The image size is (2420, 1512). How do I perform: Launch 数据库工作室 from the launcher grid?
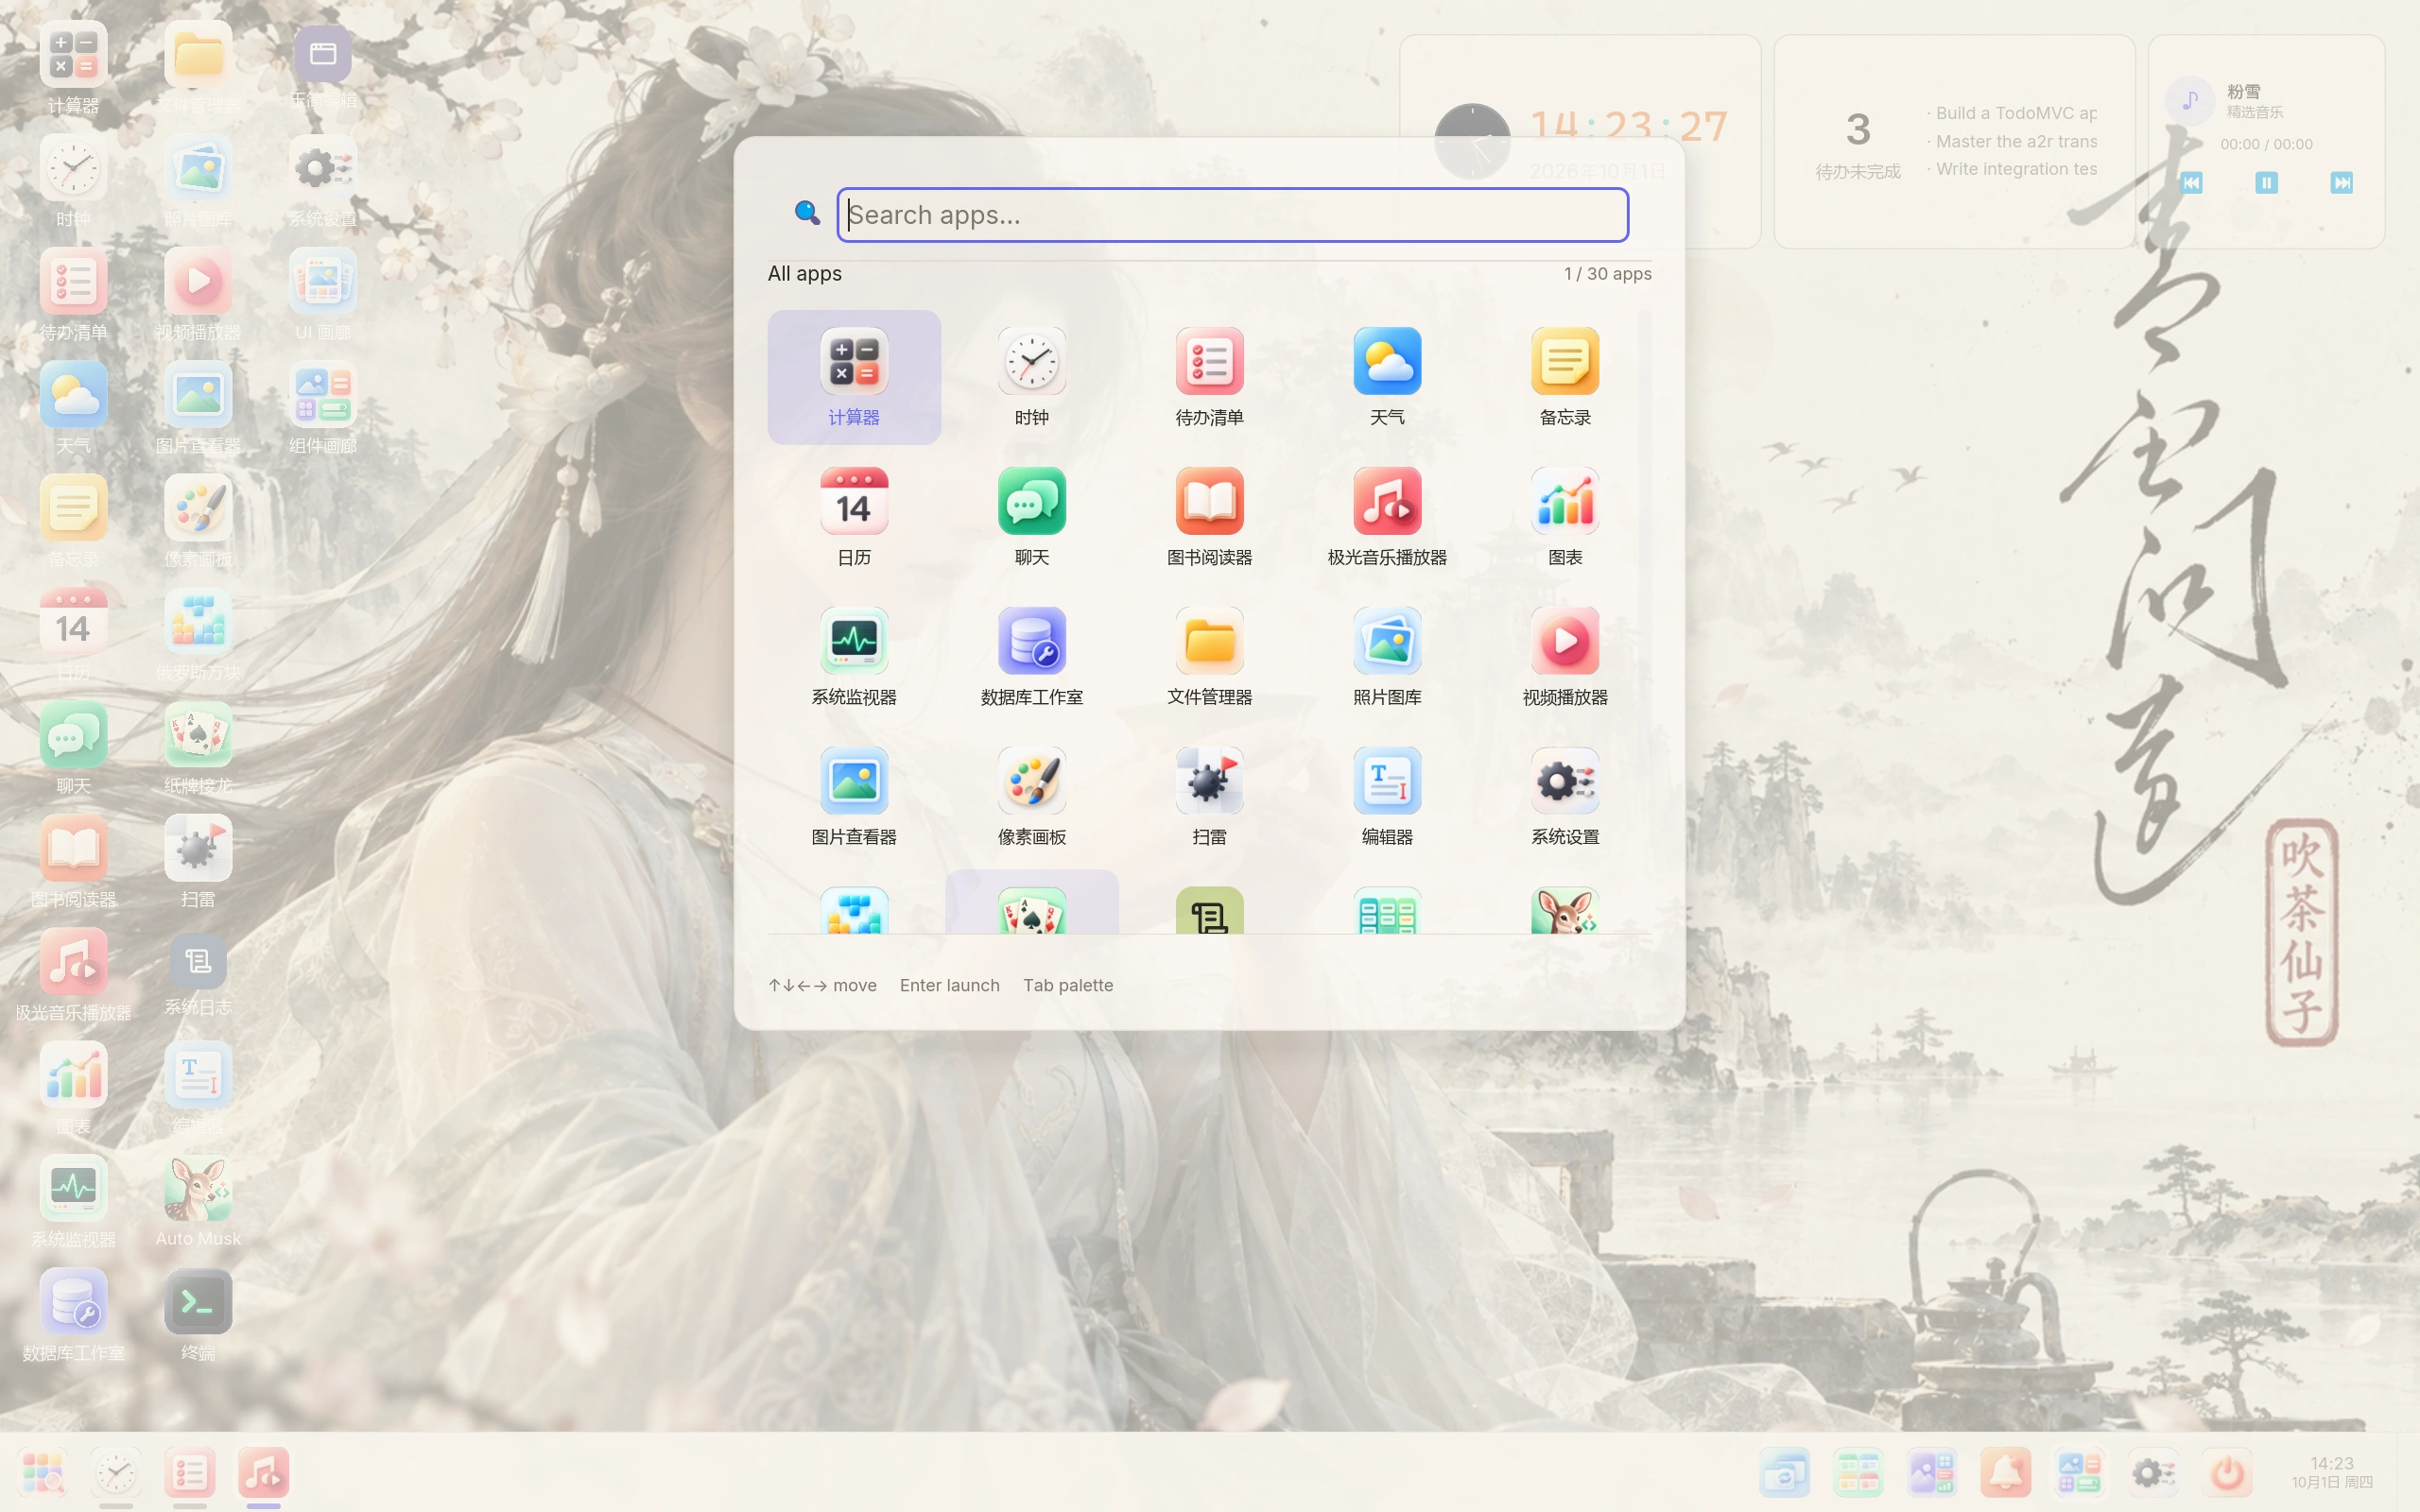point(1032,657)
